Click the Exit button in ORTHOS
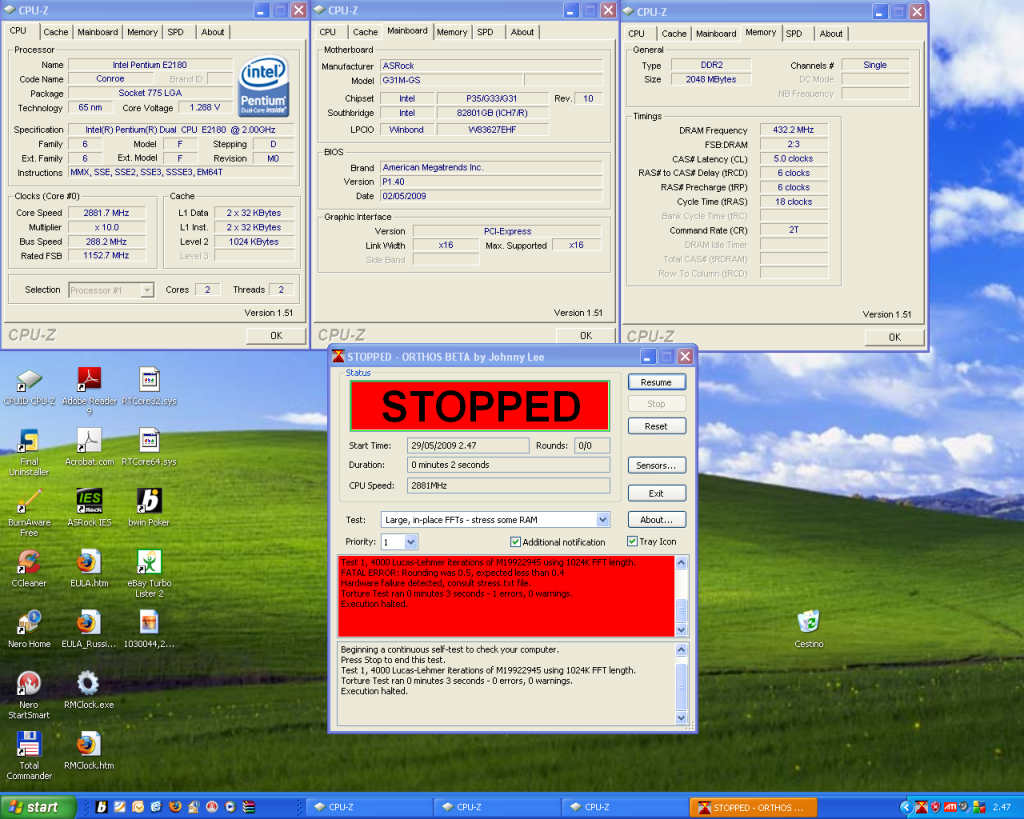 point(656,493)
